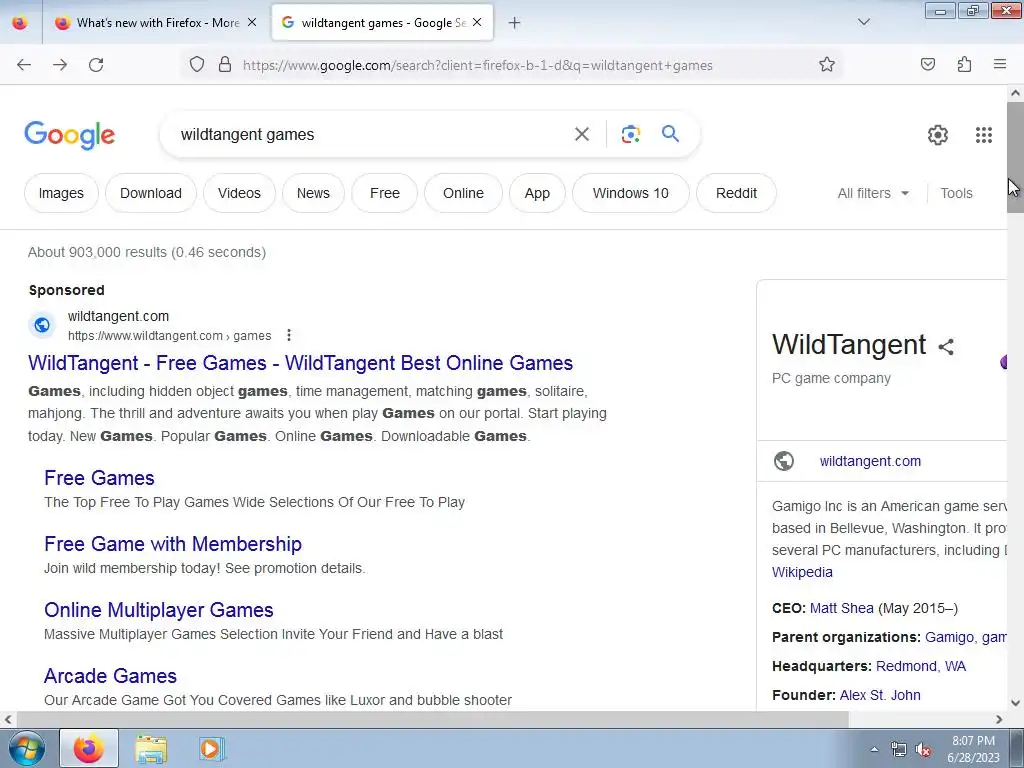Open WildTangent - Free Games sponsored headline link

pos(300,363)
